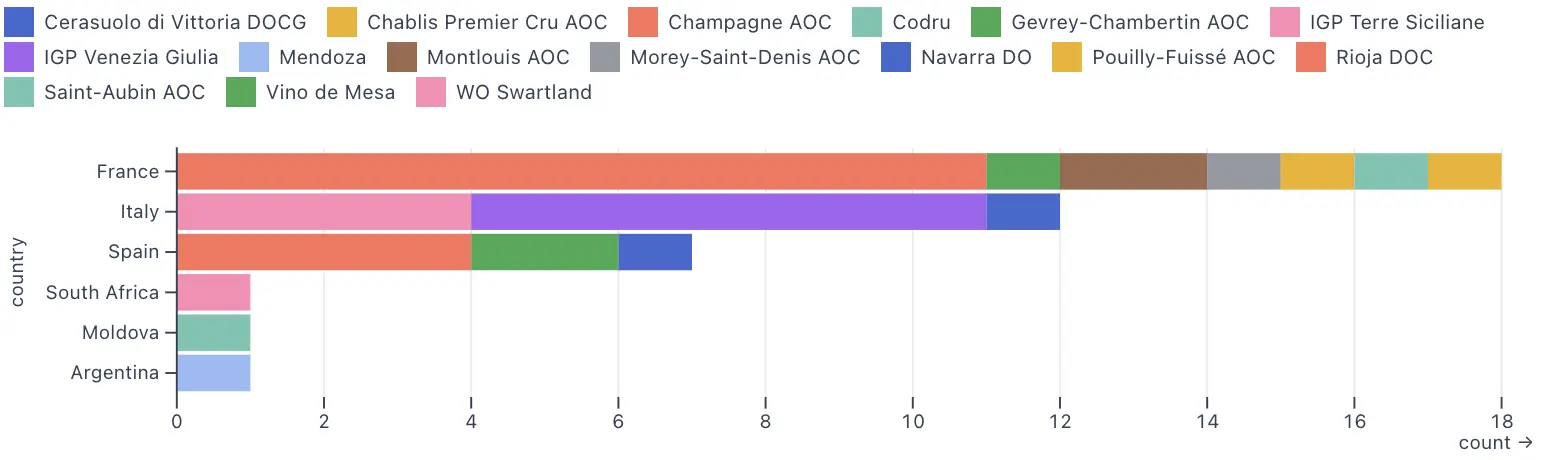The image size is (1544, 460).
Task: Click the Cerasuolo di Vittoria DOCG legend swatch
Action: click(20, 22)
